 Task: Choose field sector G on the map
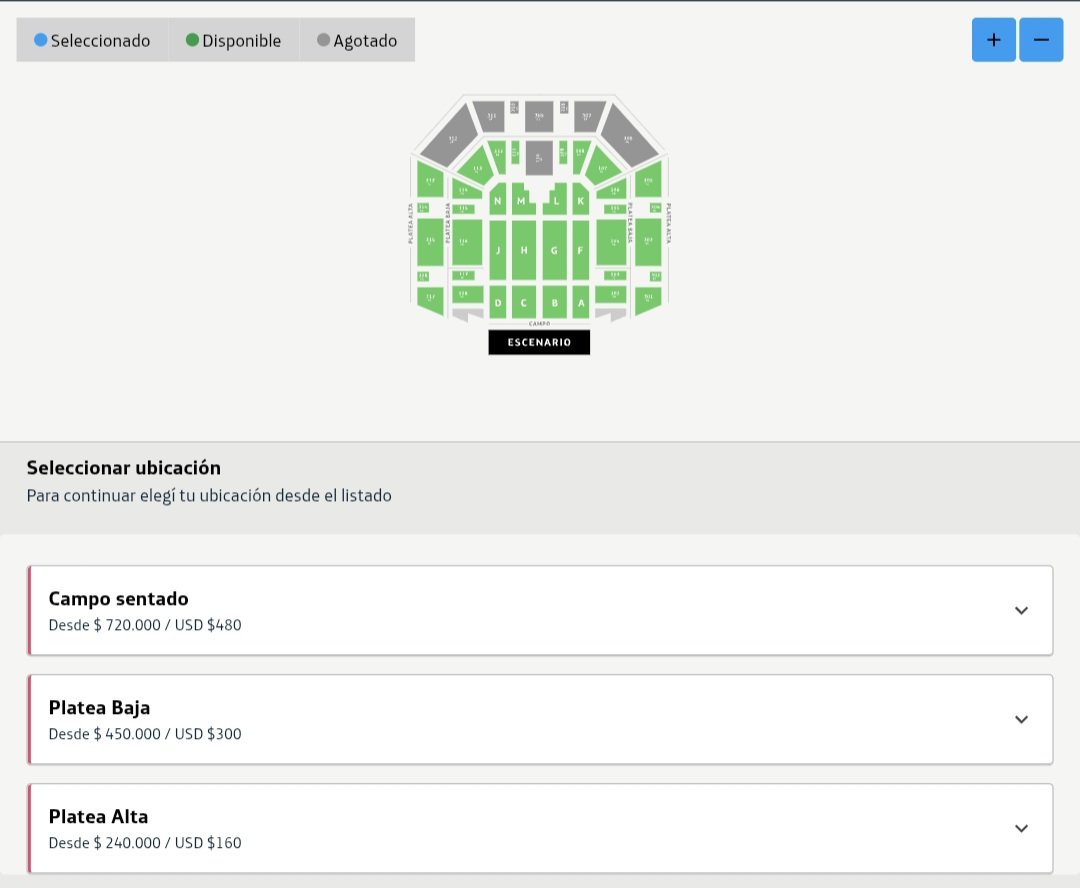click(554, 251)
